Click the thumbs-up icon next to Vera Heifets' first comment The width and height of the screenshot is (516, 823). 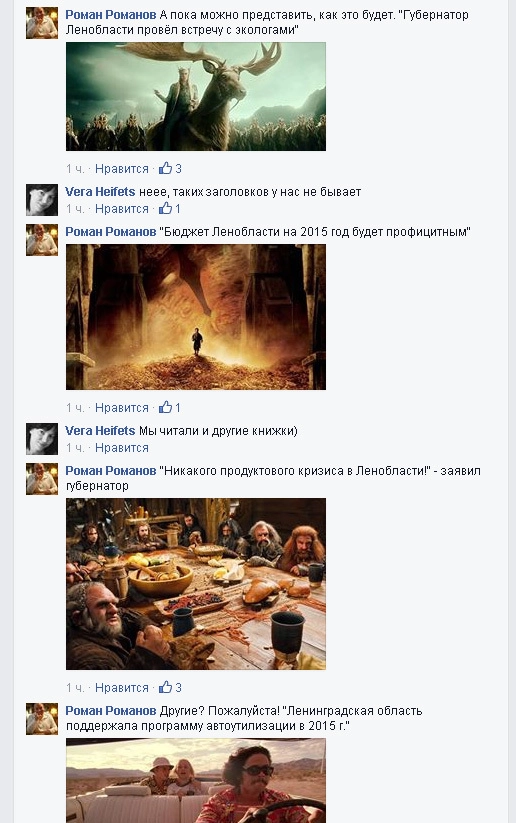[x=165, y=208]
